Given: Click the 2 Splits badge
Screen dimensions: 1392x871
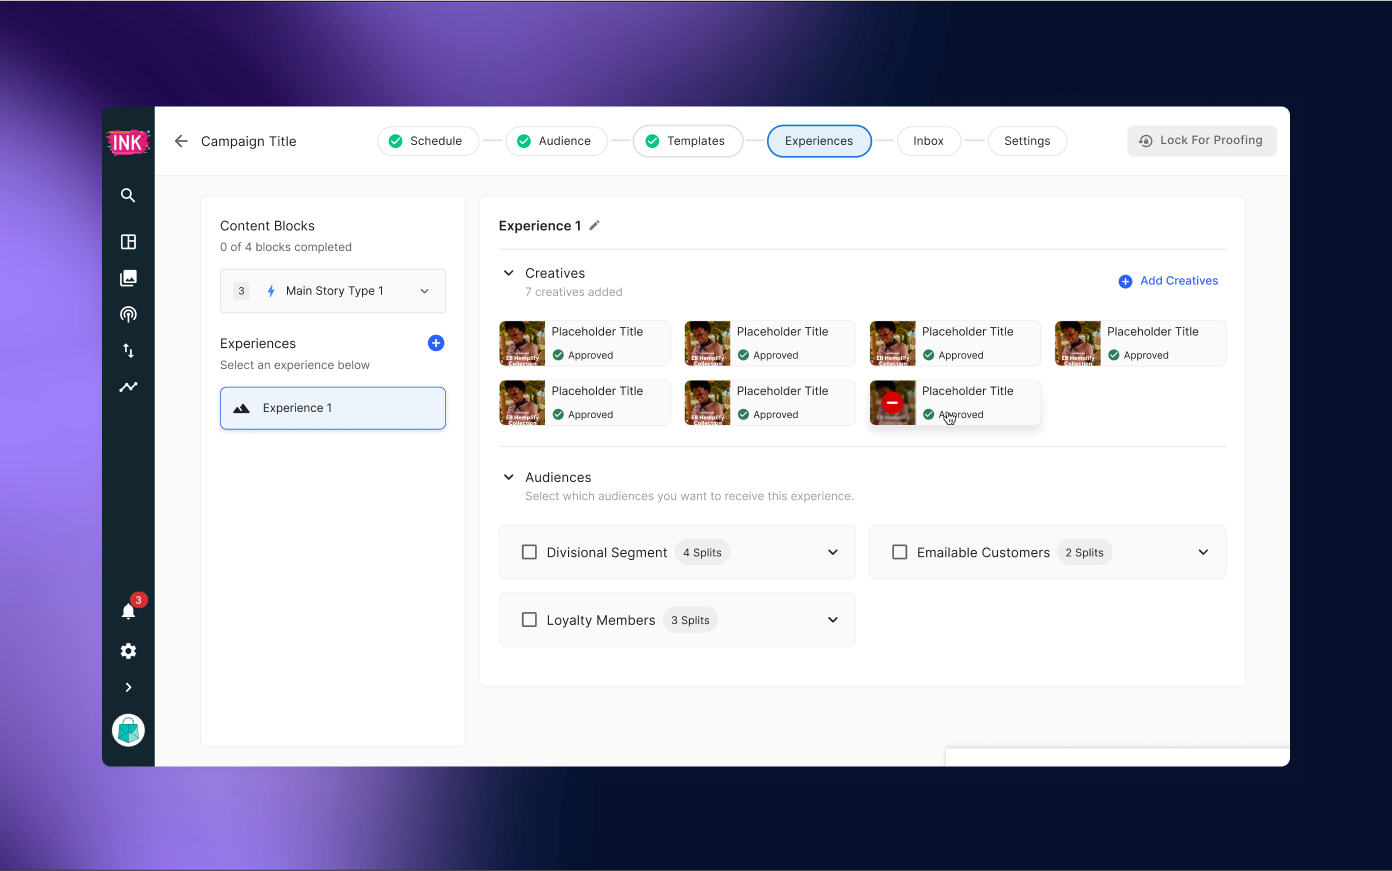Looking at the screenshot, I should pyautogui.click(x=1084, y=552).
